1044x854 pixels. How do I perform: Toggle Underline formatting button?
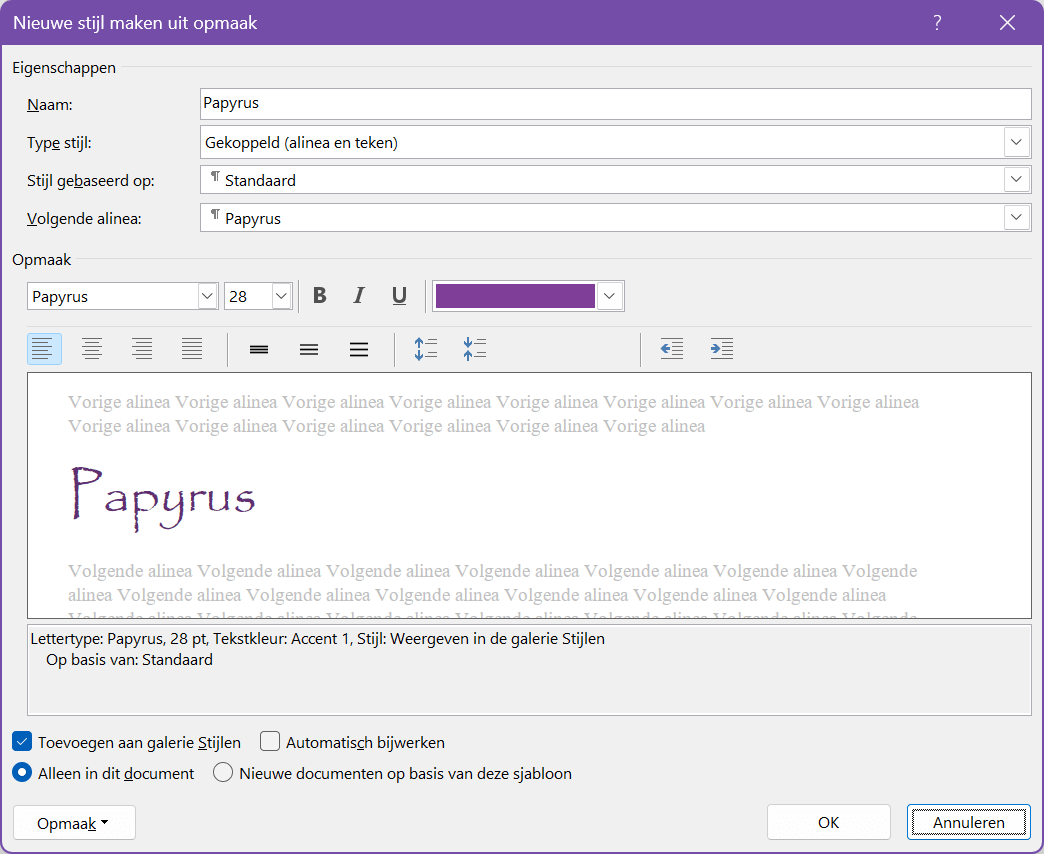click(399, 296)
